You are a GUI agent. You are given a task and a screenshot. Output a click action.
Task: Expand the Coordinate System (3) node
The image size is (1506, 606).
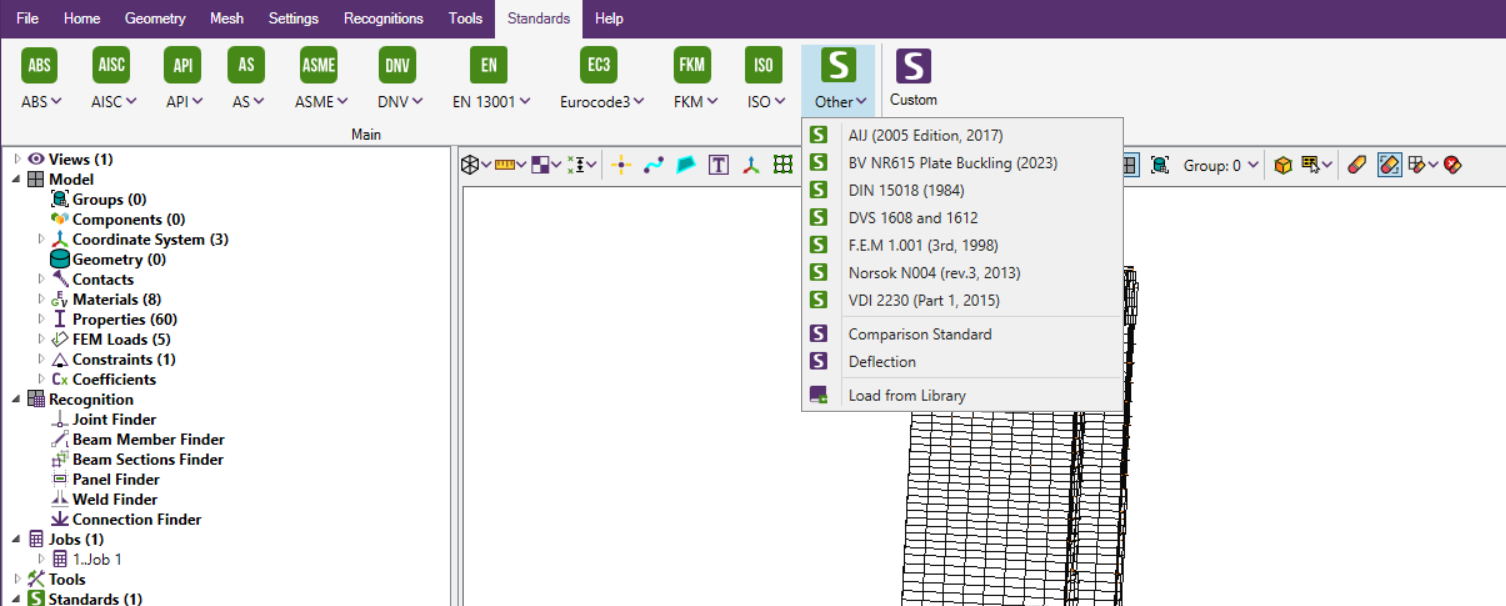41,239
